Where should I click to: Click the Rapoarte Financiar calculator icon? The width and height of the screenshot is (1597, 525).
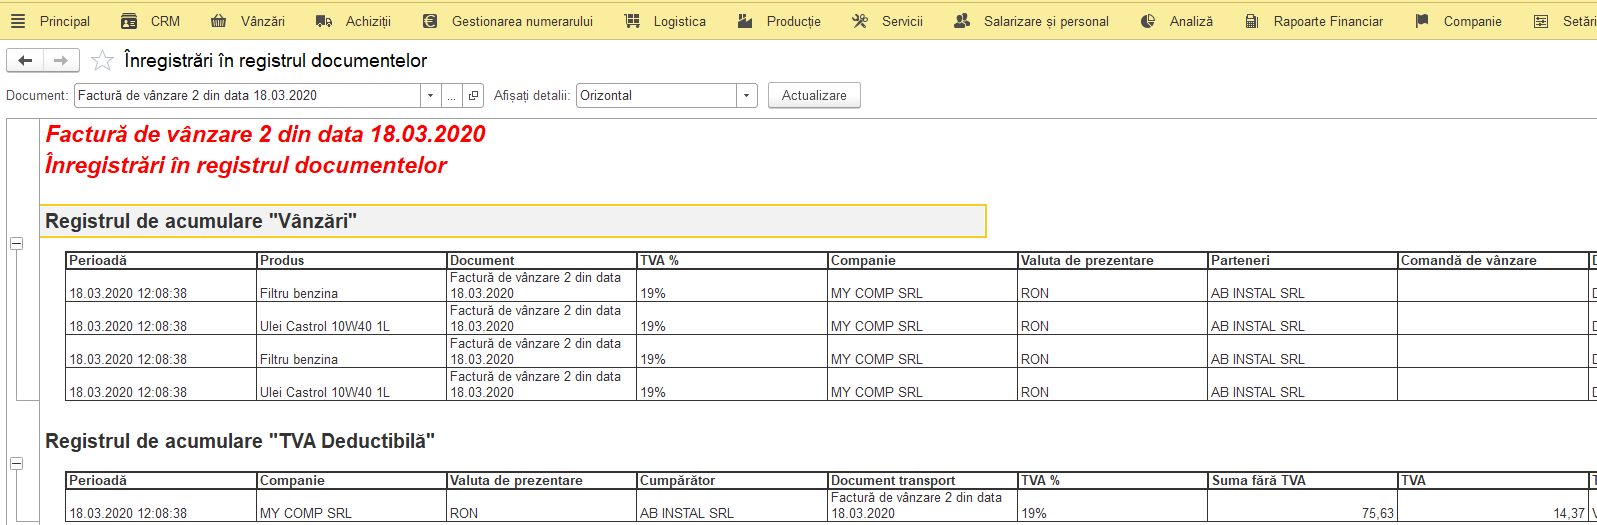[1252, 21]
